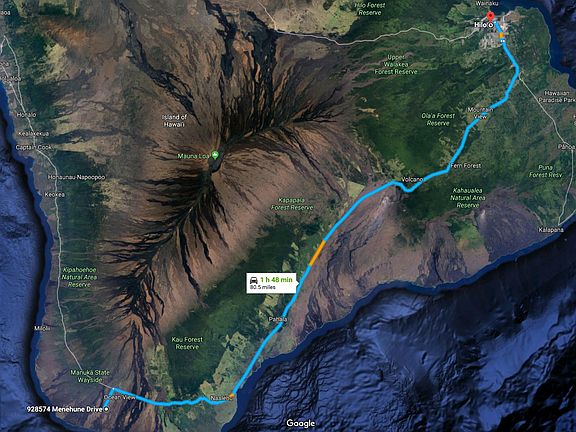
Task: Open the Kau Forest Reserve label
Action: coord(187,343)
